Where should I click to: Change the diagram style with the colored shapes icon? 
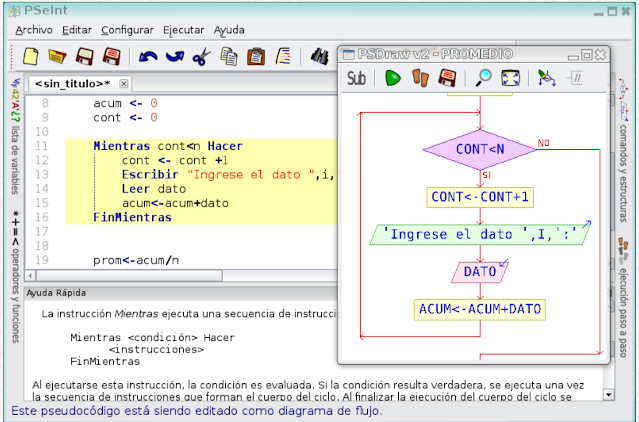tap(546, 78)
